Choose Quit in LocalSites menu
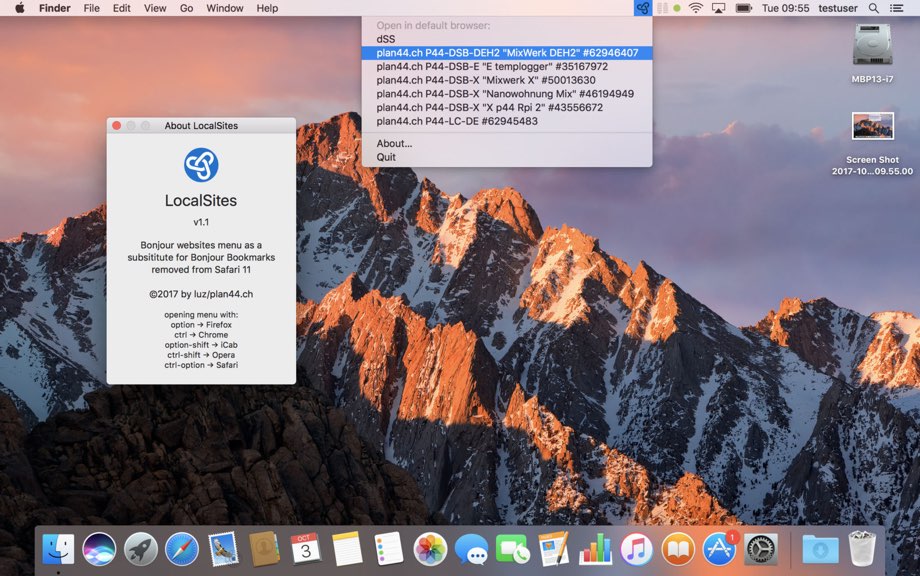 (x=507, y=157)
